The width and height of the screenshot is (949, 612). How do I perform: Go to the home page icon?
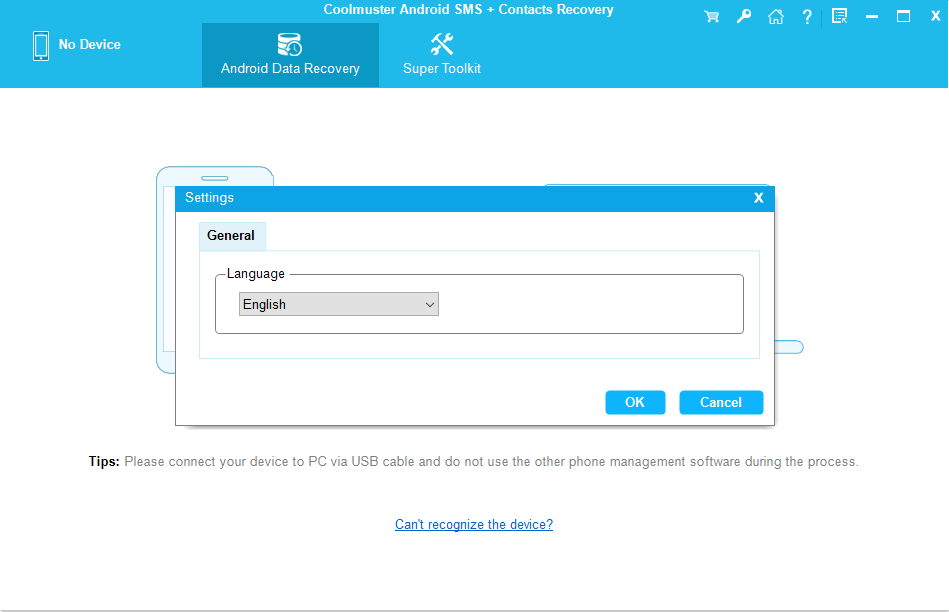pos(776,16)
